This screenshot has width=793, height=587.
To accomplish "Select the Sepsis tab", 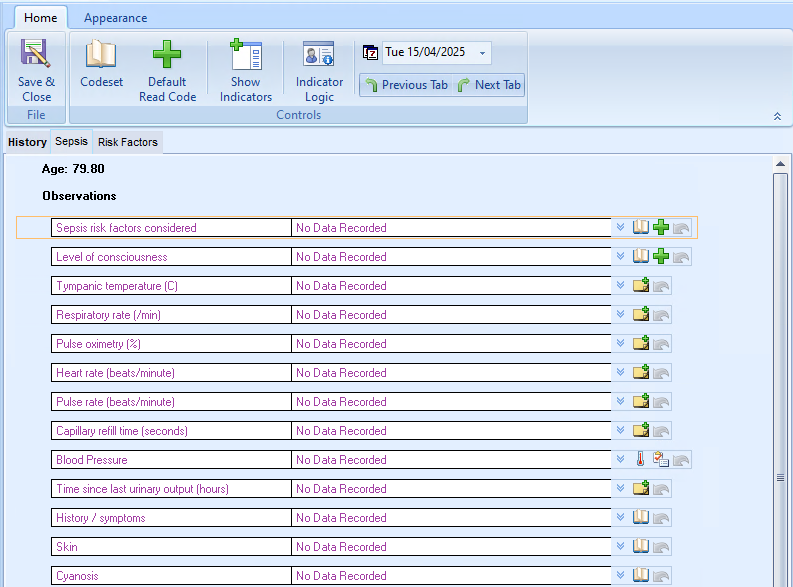I will click(71, 142).
